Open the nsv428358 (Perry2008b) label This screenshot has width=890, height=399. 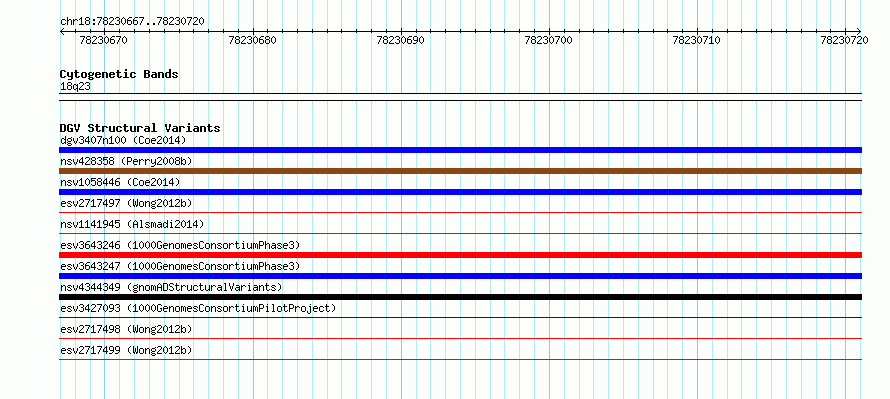[126, 161]
